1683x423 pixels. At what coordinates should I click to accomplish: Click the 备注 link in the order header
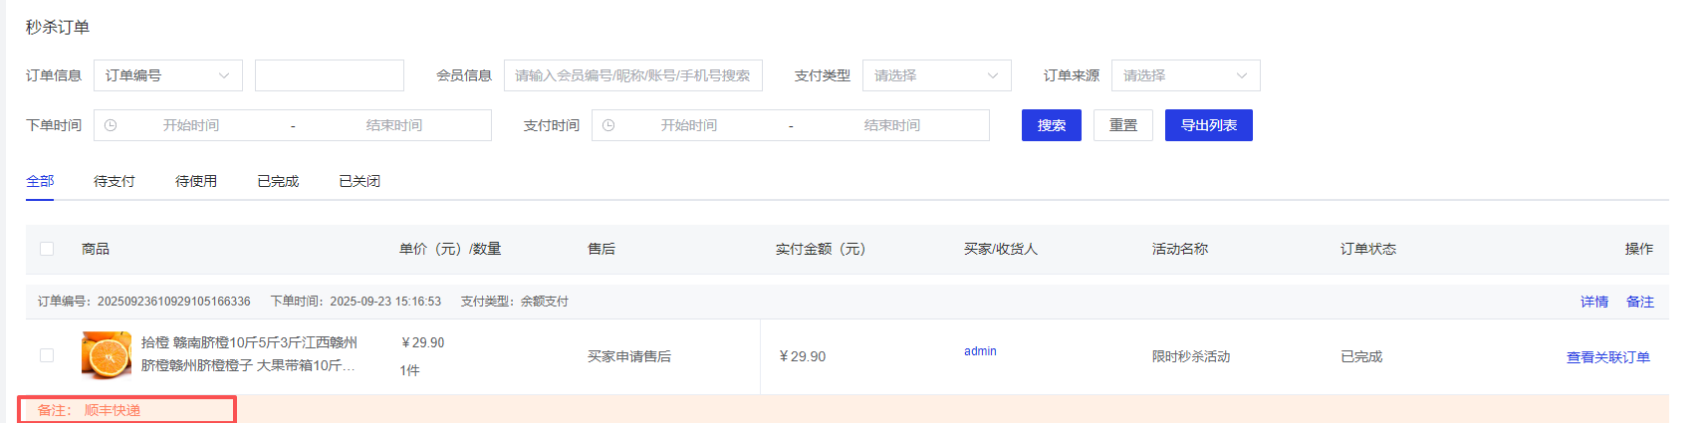[x=1640, y=302]
